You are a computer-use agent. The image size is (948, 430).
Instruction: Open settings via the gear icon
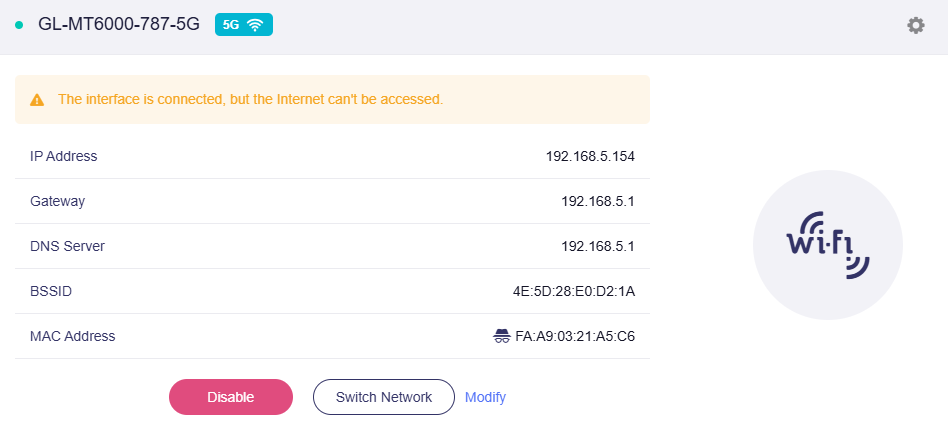coord(915,25)
